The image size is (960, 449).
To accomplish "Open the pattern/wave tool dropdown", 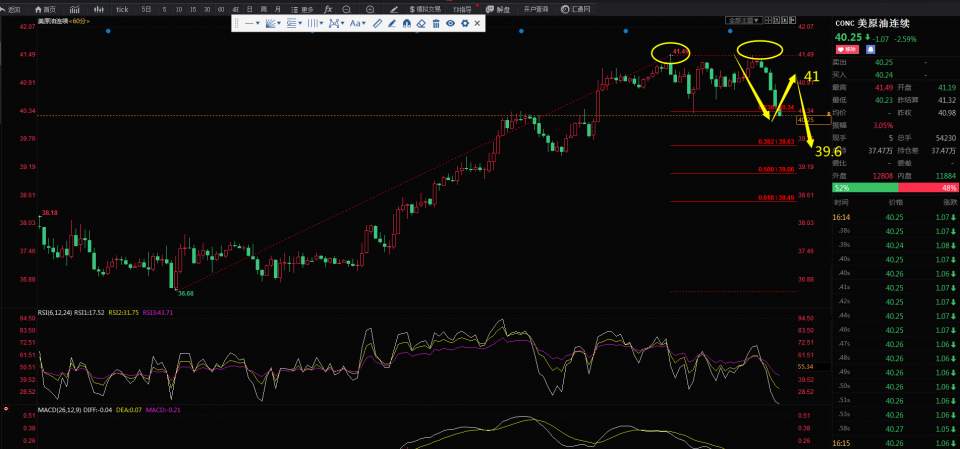I will [x=336, y=23].
